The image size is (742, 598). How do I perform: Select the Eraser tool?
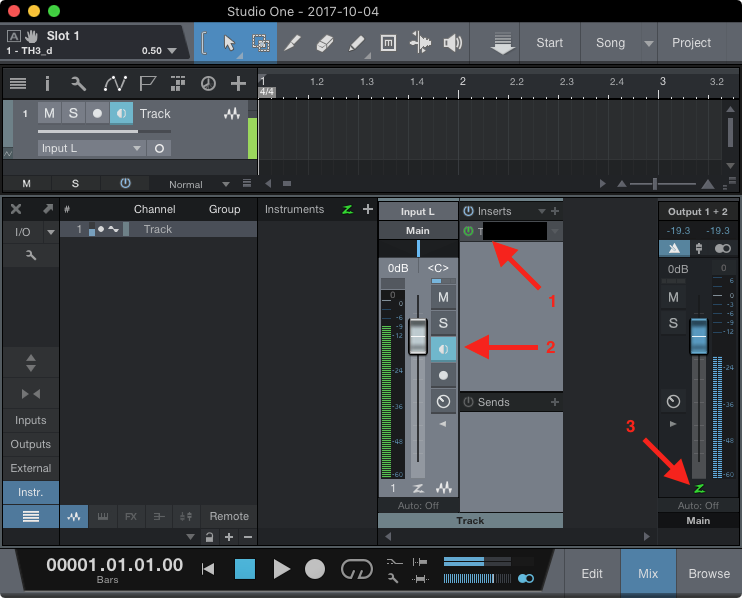325,43
